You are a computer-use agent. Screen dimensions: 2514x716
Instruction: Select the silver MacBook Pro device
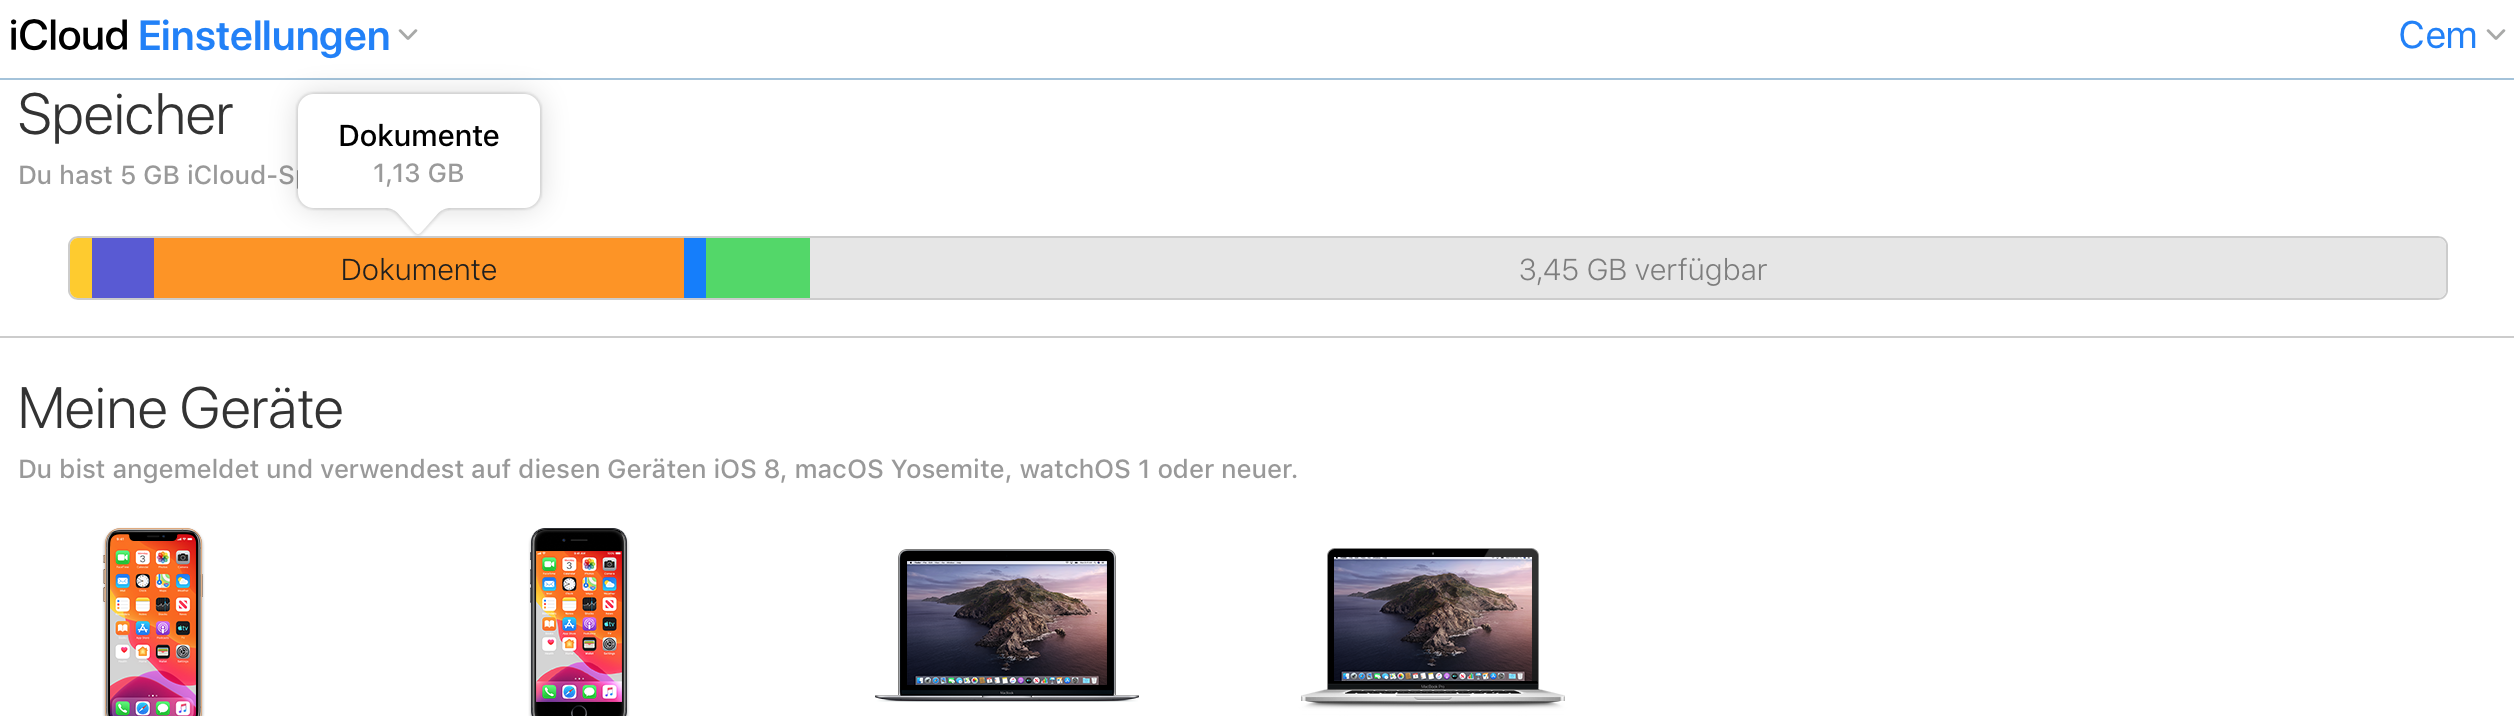point(1433,626)
